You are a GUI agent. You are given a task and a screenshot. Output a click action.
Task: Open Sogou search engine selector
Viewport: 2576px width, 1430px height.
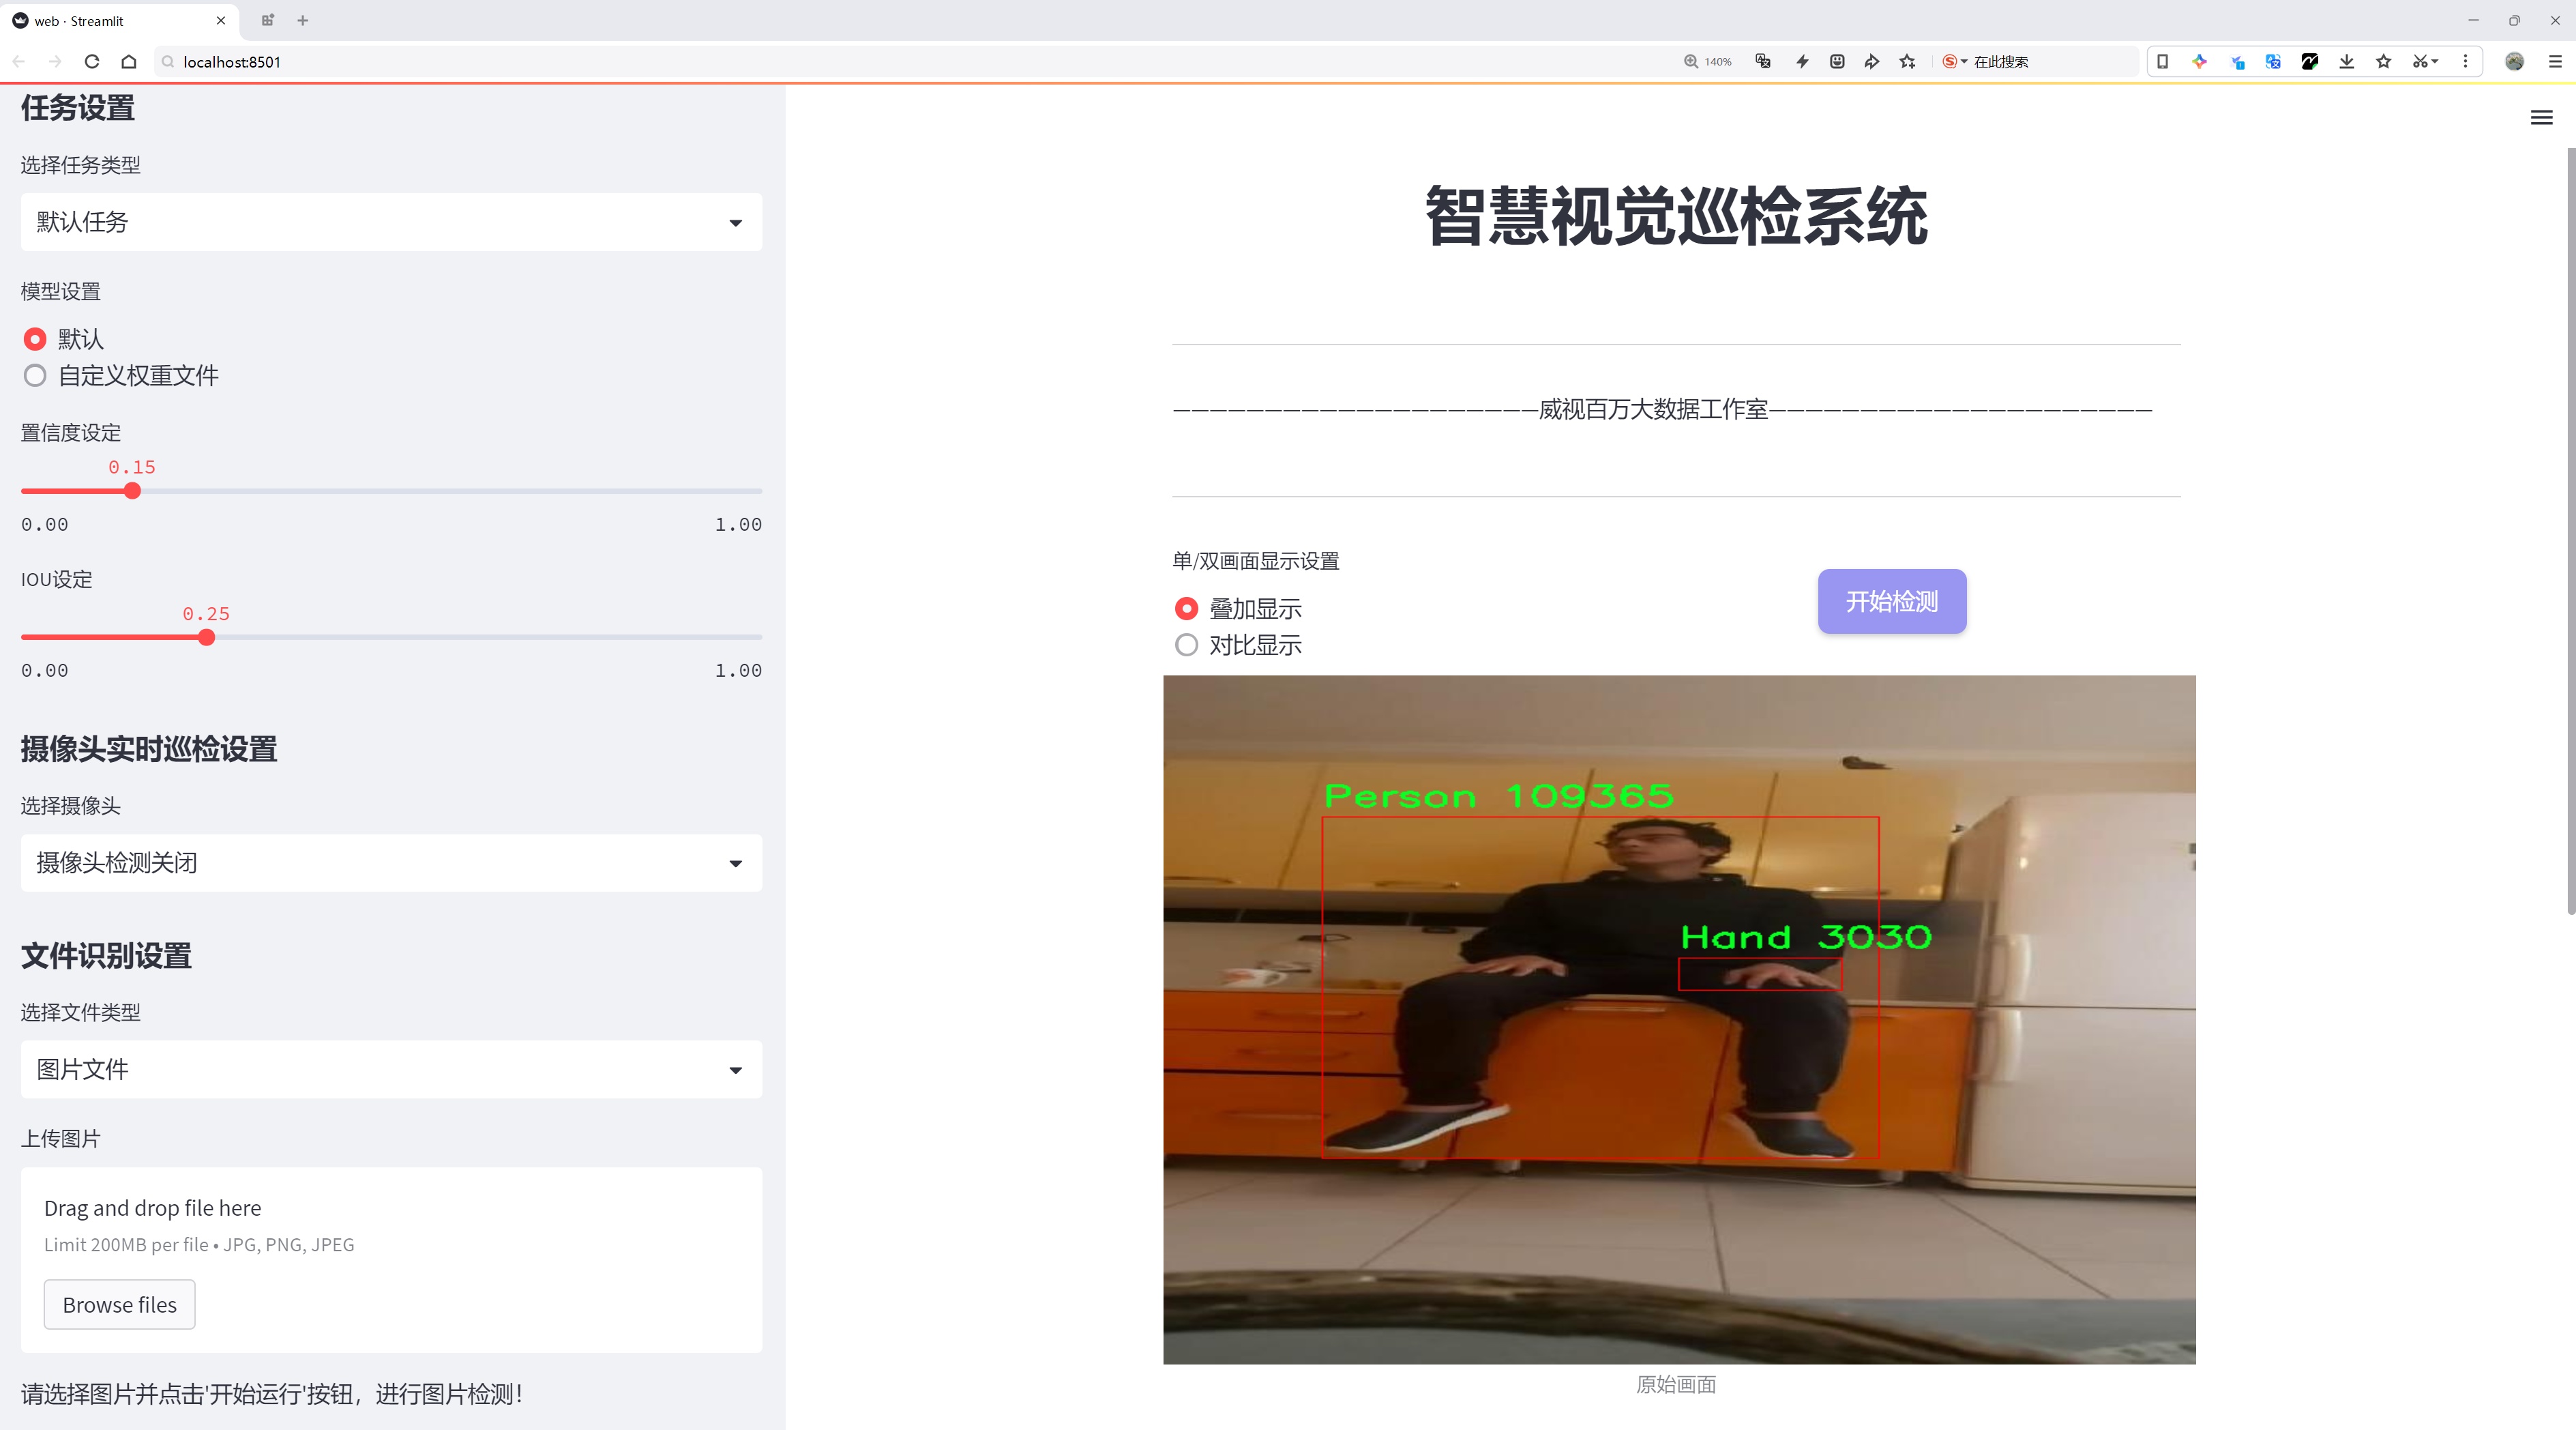1954,61
